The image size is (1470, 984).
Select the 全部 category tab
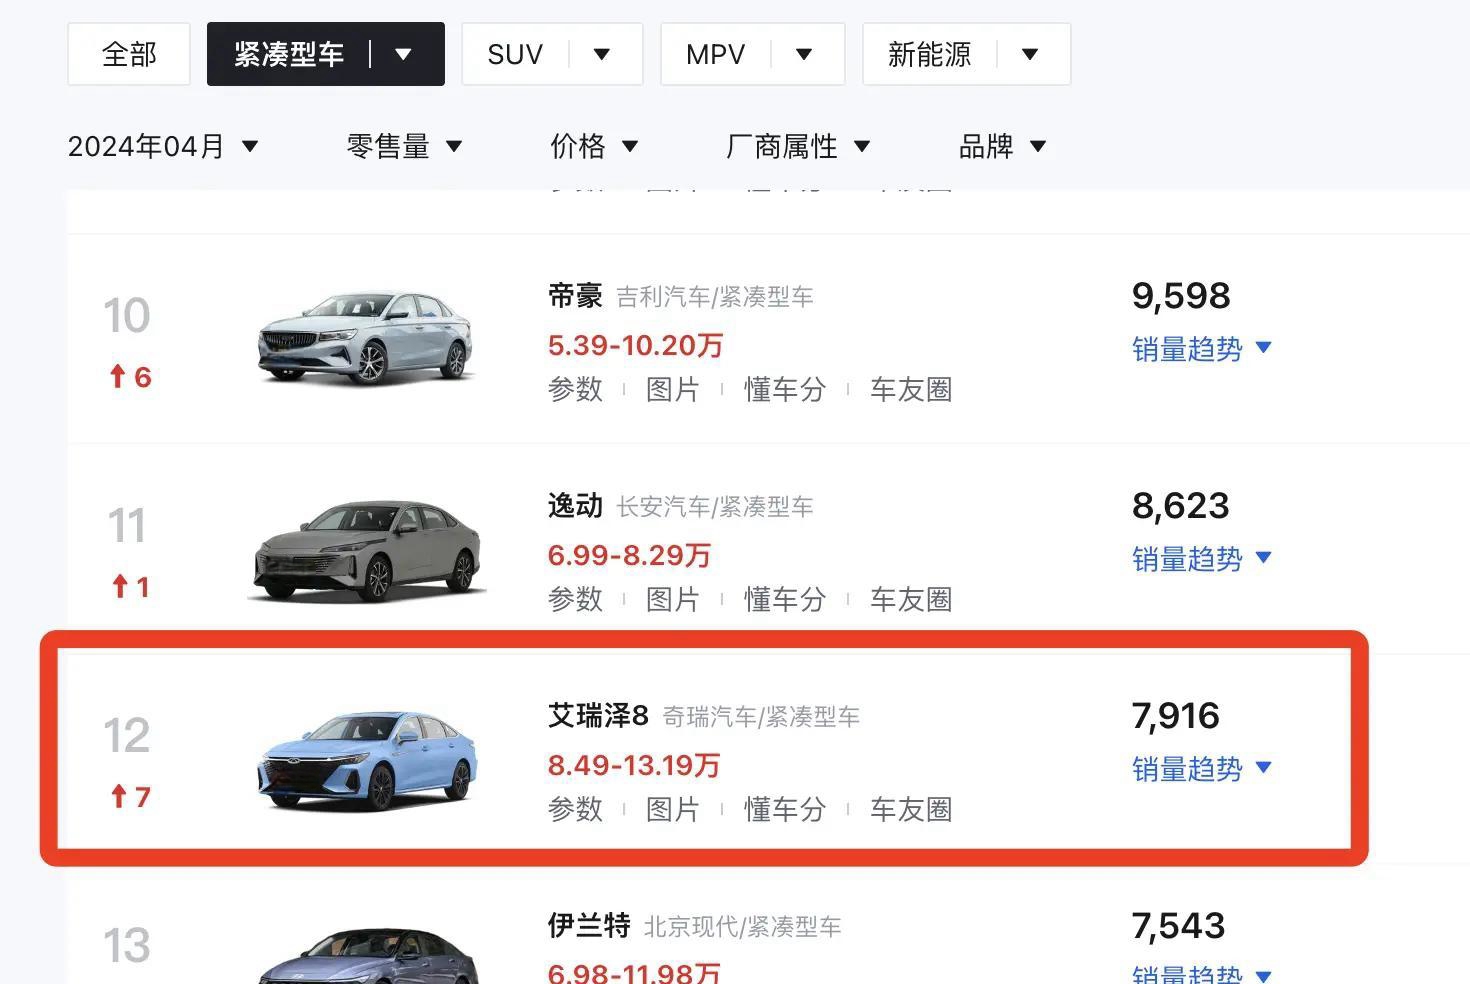tap(129, 54)
